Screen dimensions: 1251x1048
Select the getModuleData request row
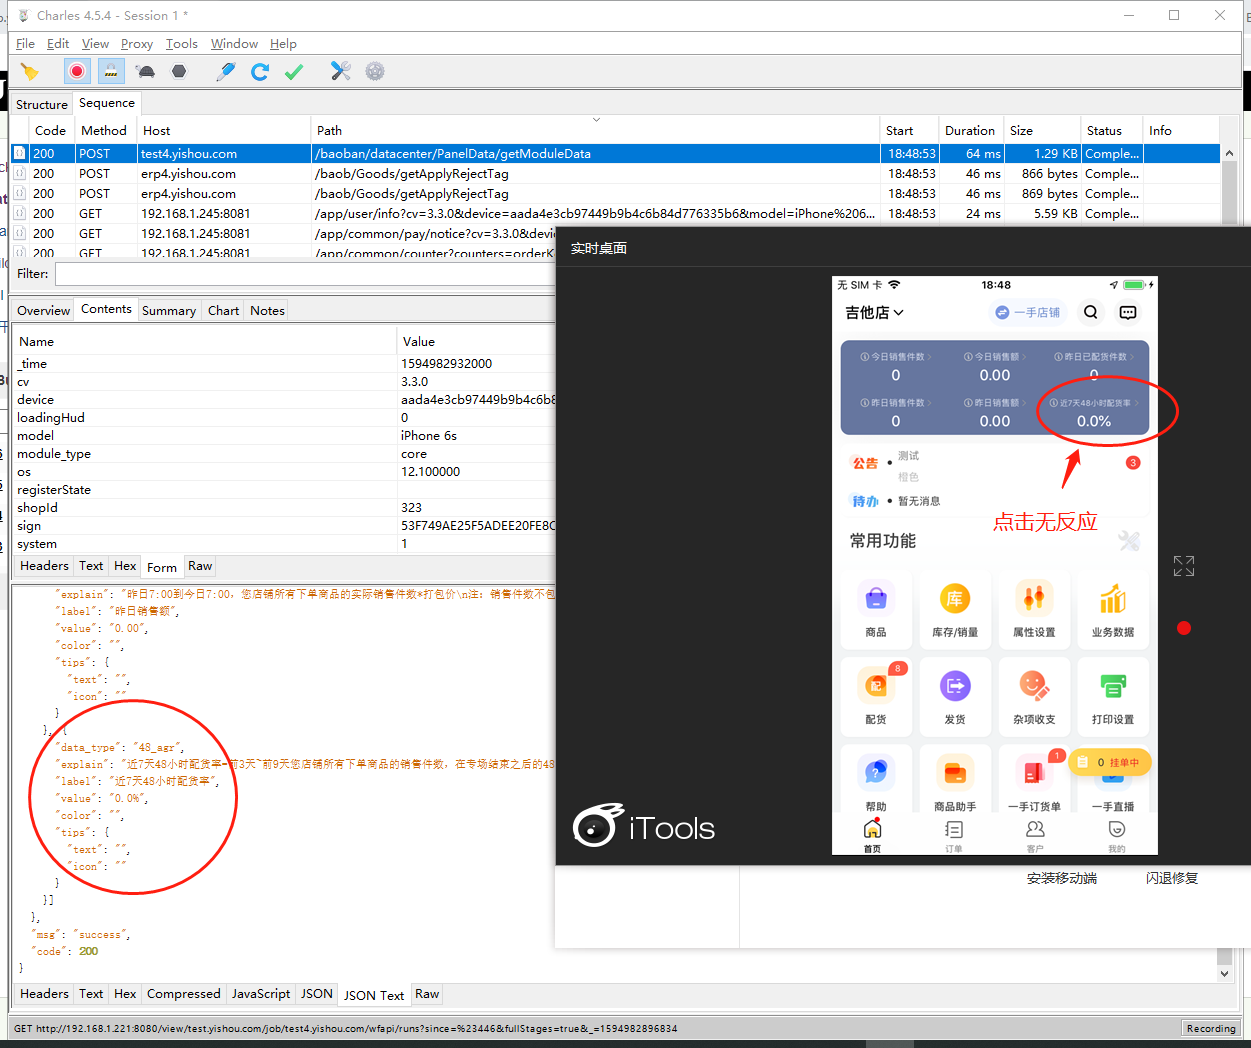coord(615,154)
